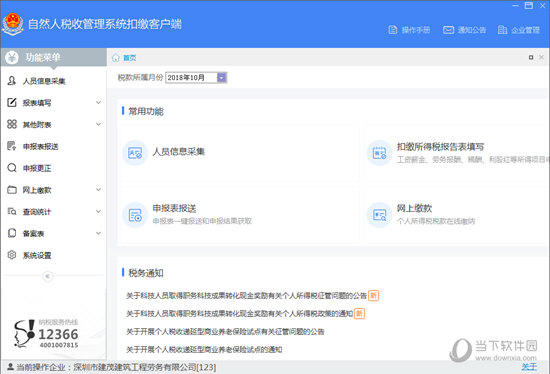Open 通知公告 mail icon
Screen dimensions: 550x374
[x=448, y=30]
